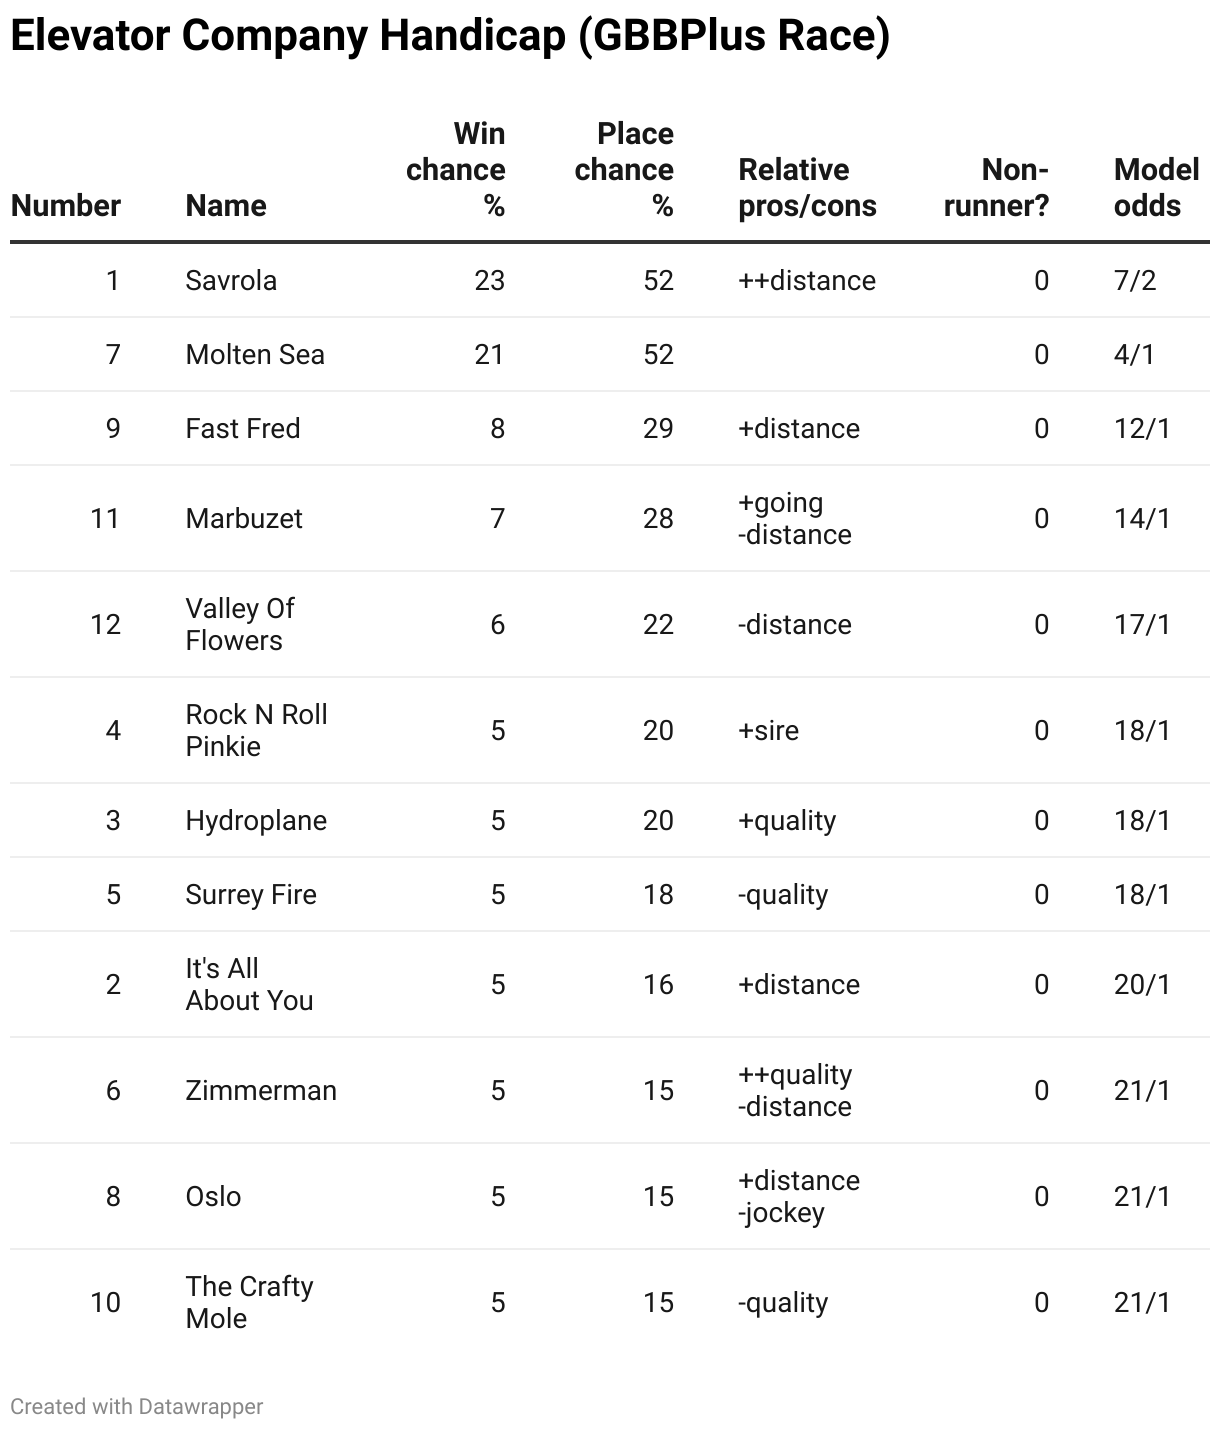The image size is (1220, 1430).
Task: Click the Model odds column header
Action: tap(1156, 188)
